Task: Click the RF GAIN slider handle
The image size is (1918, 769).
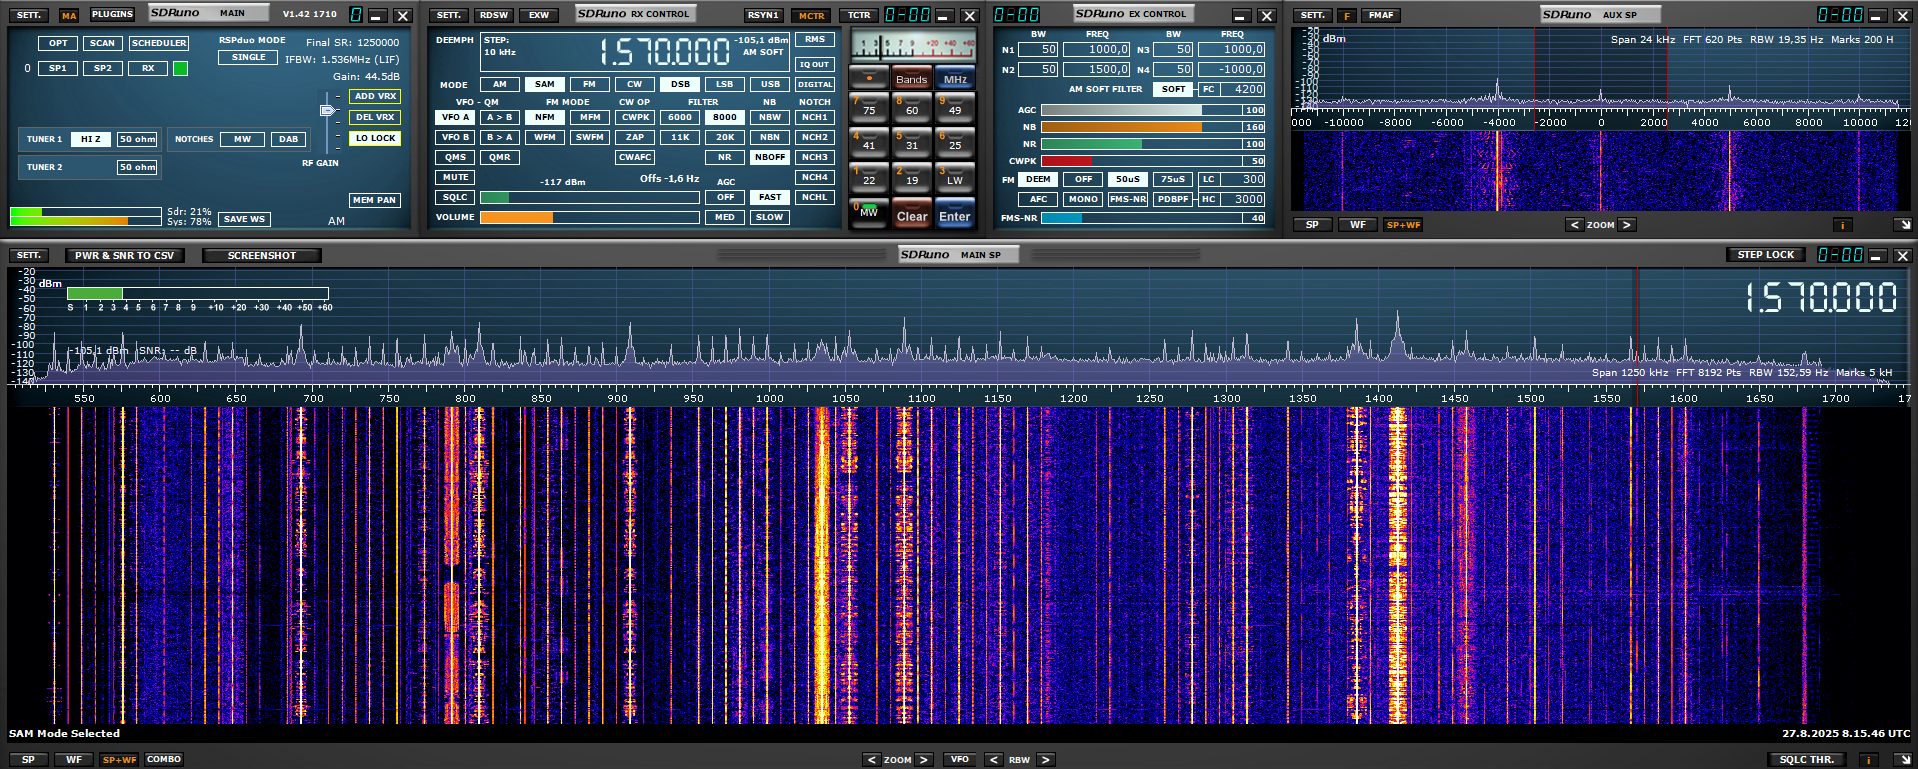Action: 327,110
